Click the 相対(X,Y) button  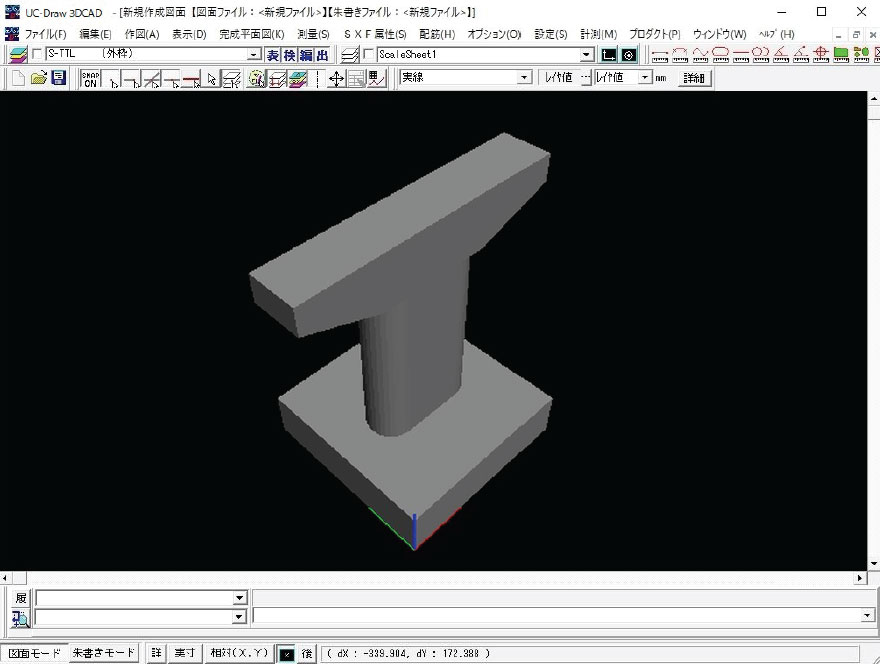click(x=239, y=653)
